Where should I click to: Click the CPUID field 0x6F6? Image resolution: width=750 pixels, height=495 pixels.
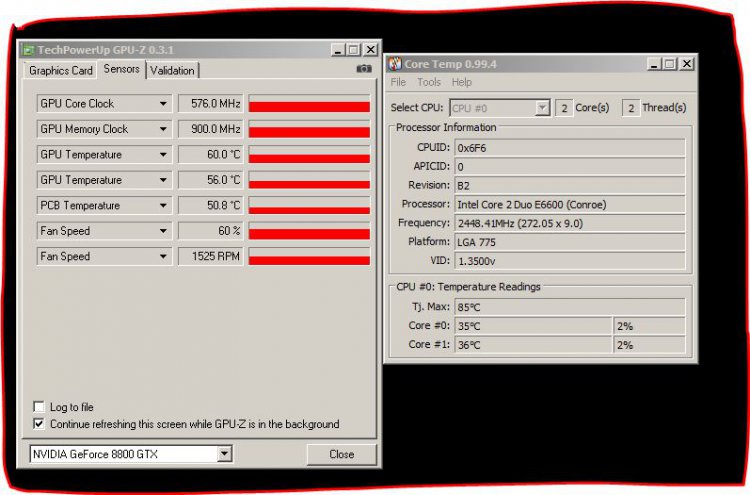click(x=569, y=148)
